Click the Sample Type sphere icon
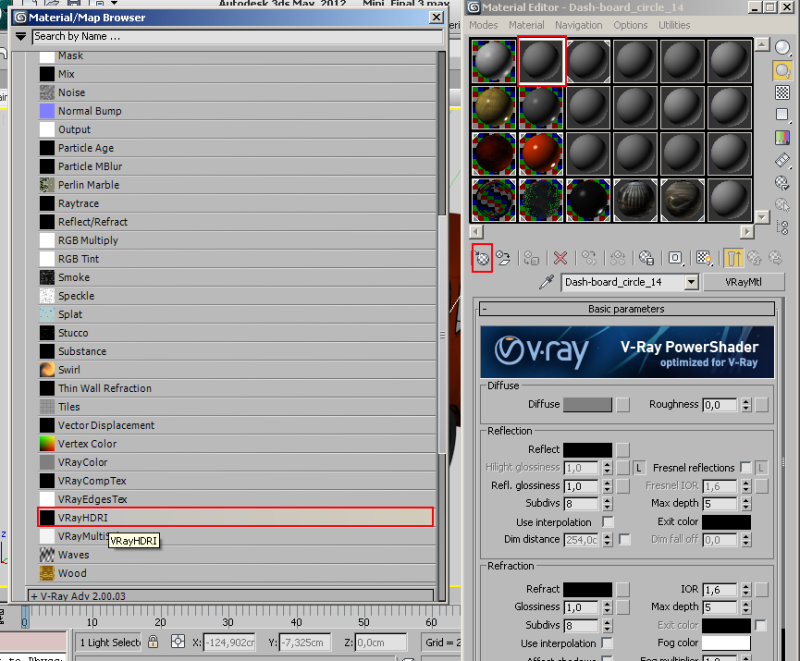Viewport: 800px width, 661px height. click(782, 47)
